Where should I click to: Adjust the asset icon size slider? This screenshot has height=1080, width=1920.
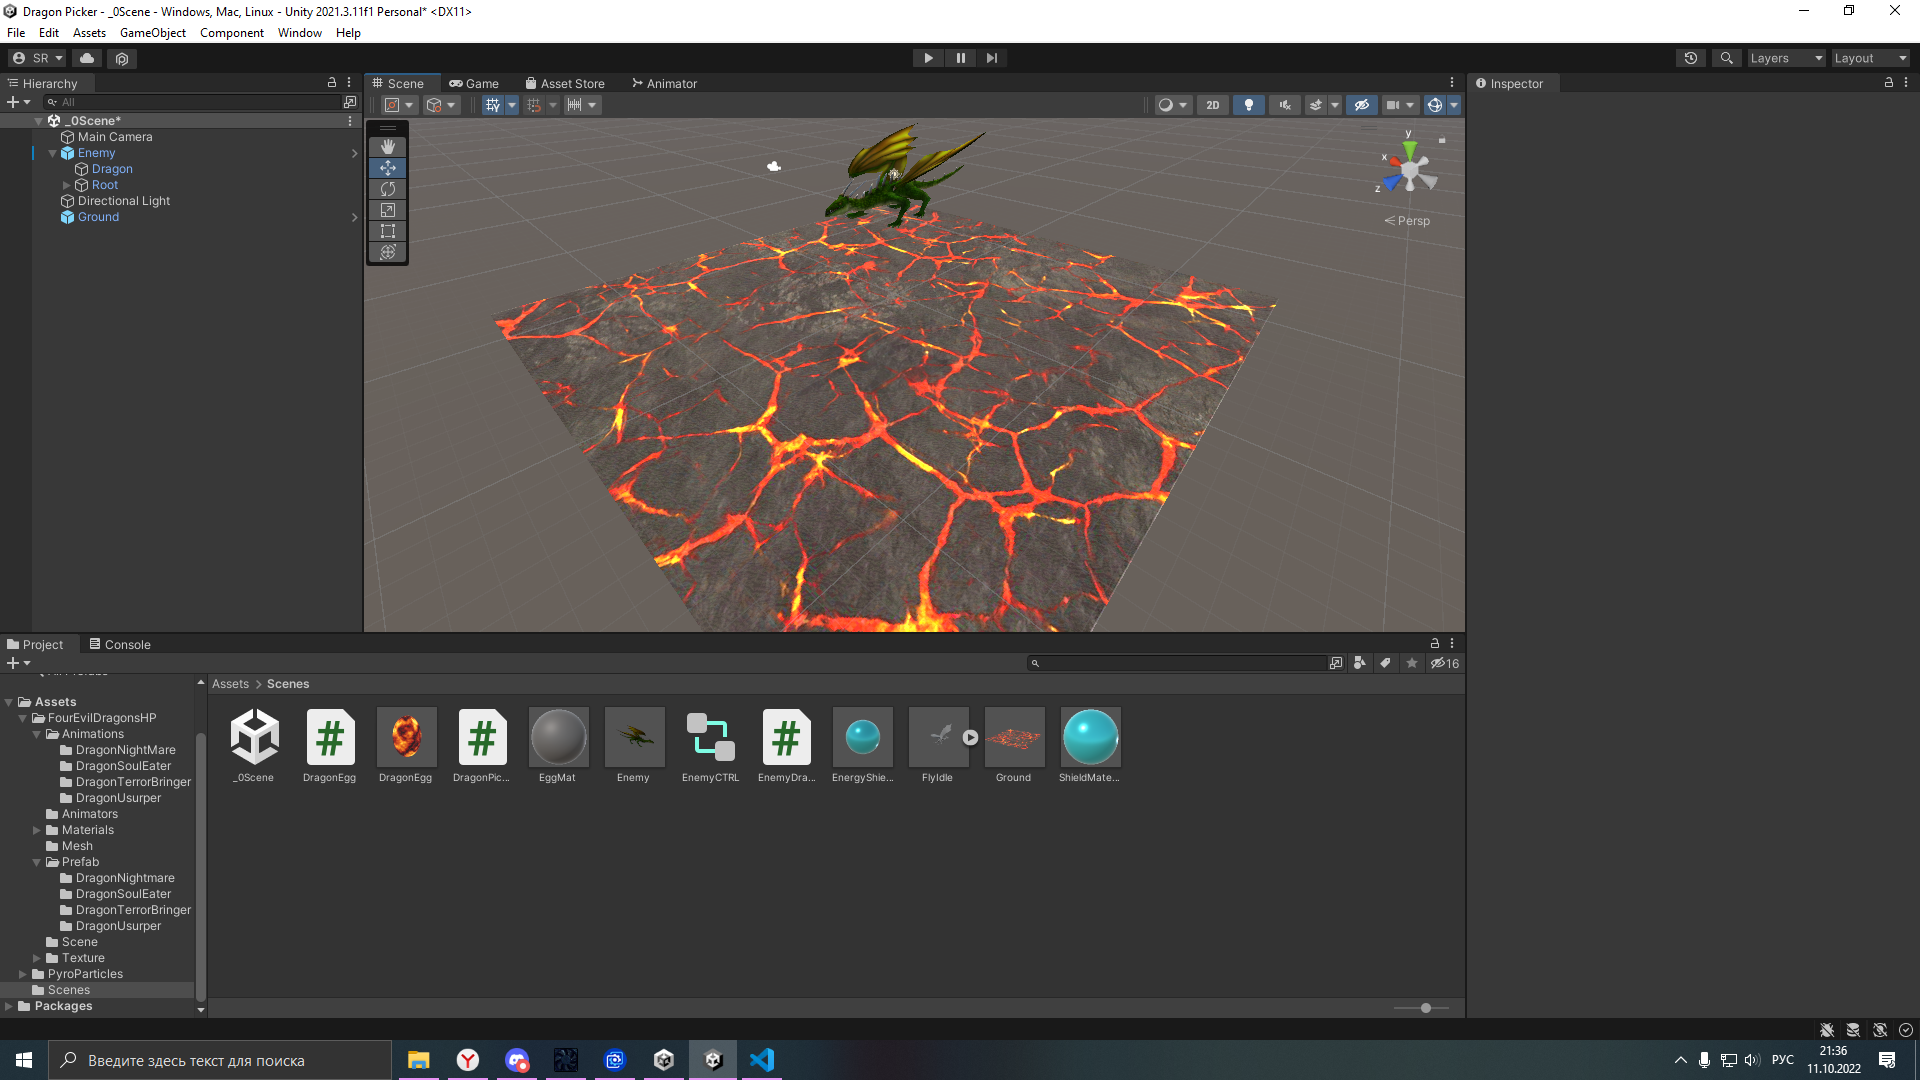pyautogui.click(x=1425, y=1008)
